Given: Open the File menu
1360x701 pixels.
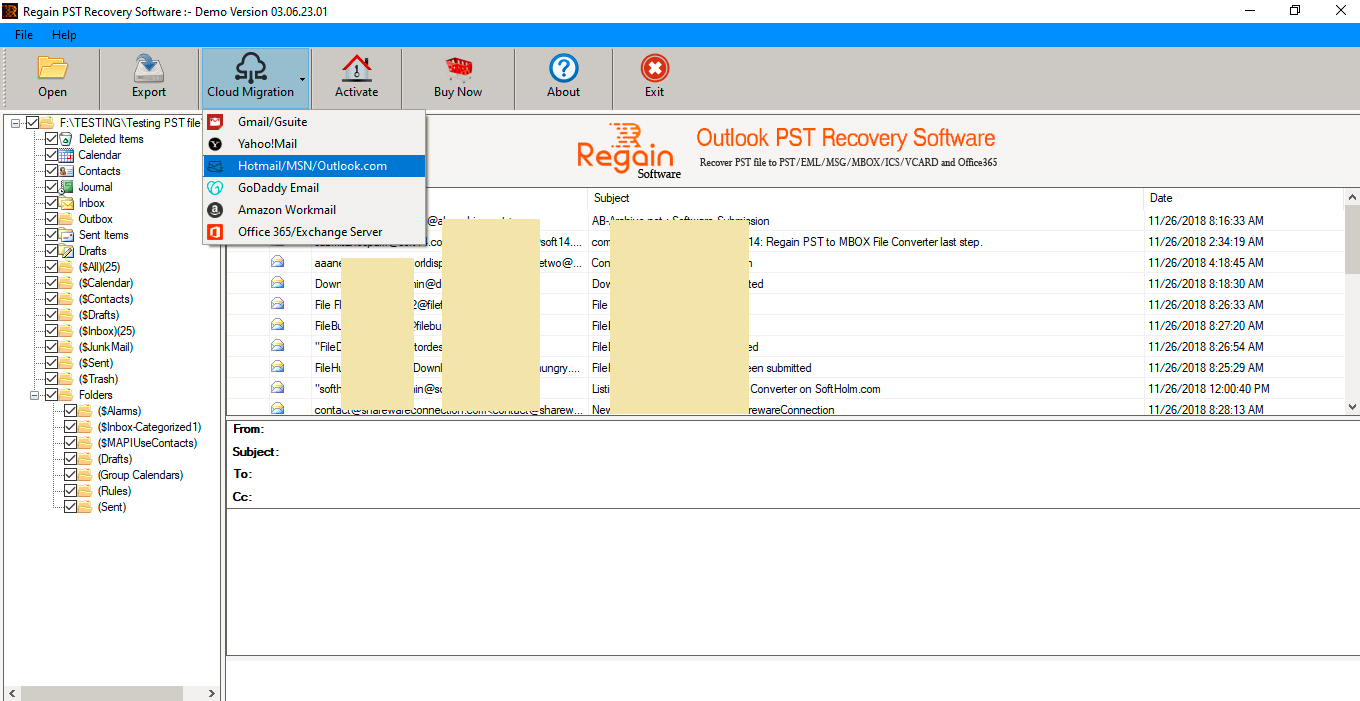Looking at the screenshot, I should (x=24, y=35).
